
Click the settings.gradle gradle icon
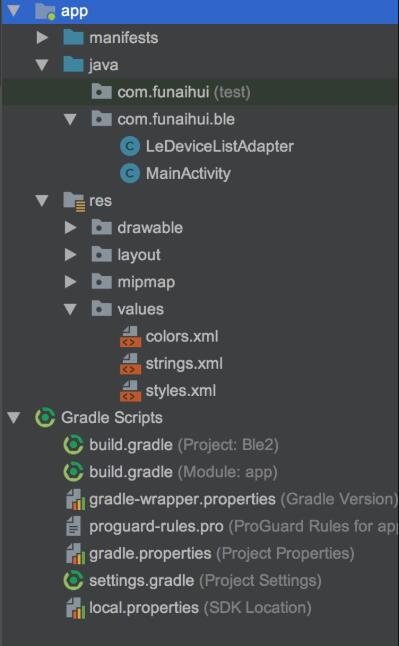(74, 581)
